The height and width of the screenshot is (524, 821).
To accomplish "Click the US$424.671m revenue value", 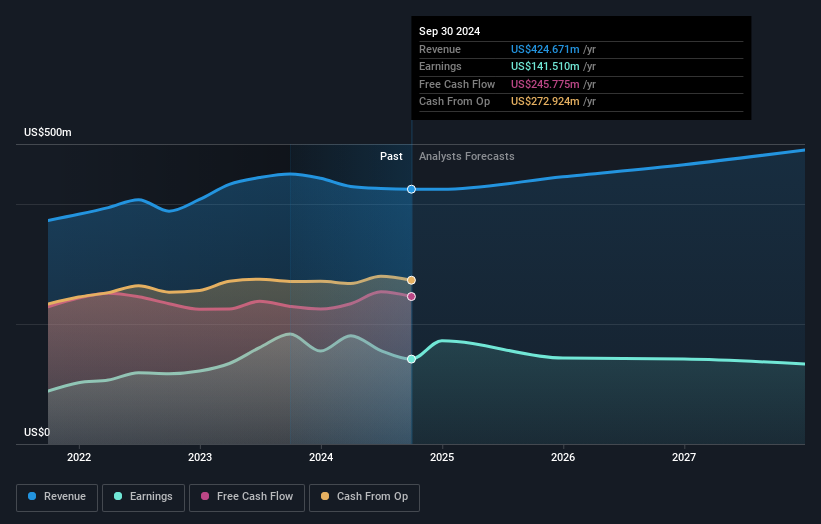I will pyautogui.click(x=545, y=49).
